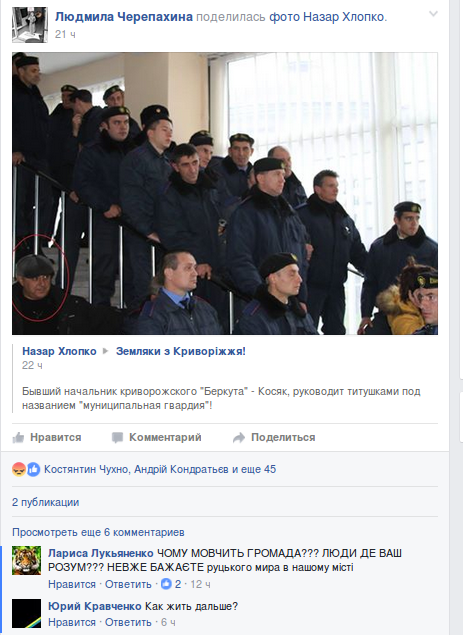463x635 pixels.
Task: Open Людмила Черепахина's profile picture
Action: point(30,25)
